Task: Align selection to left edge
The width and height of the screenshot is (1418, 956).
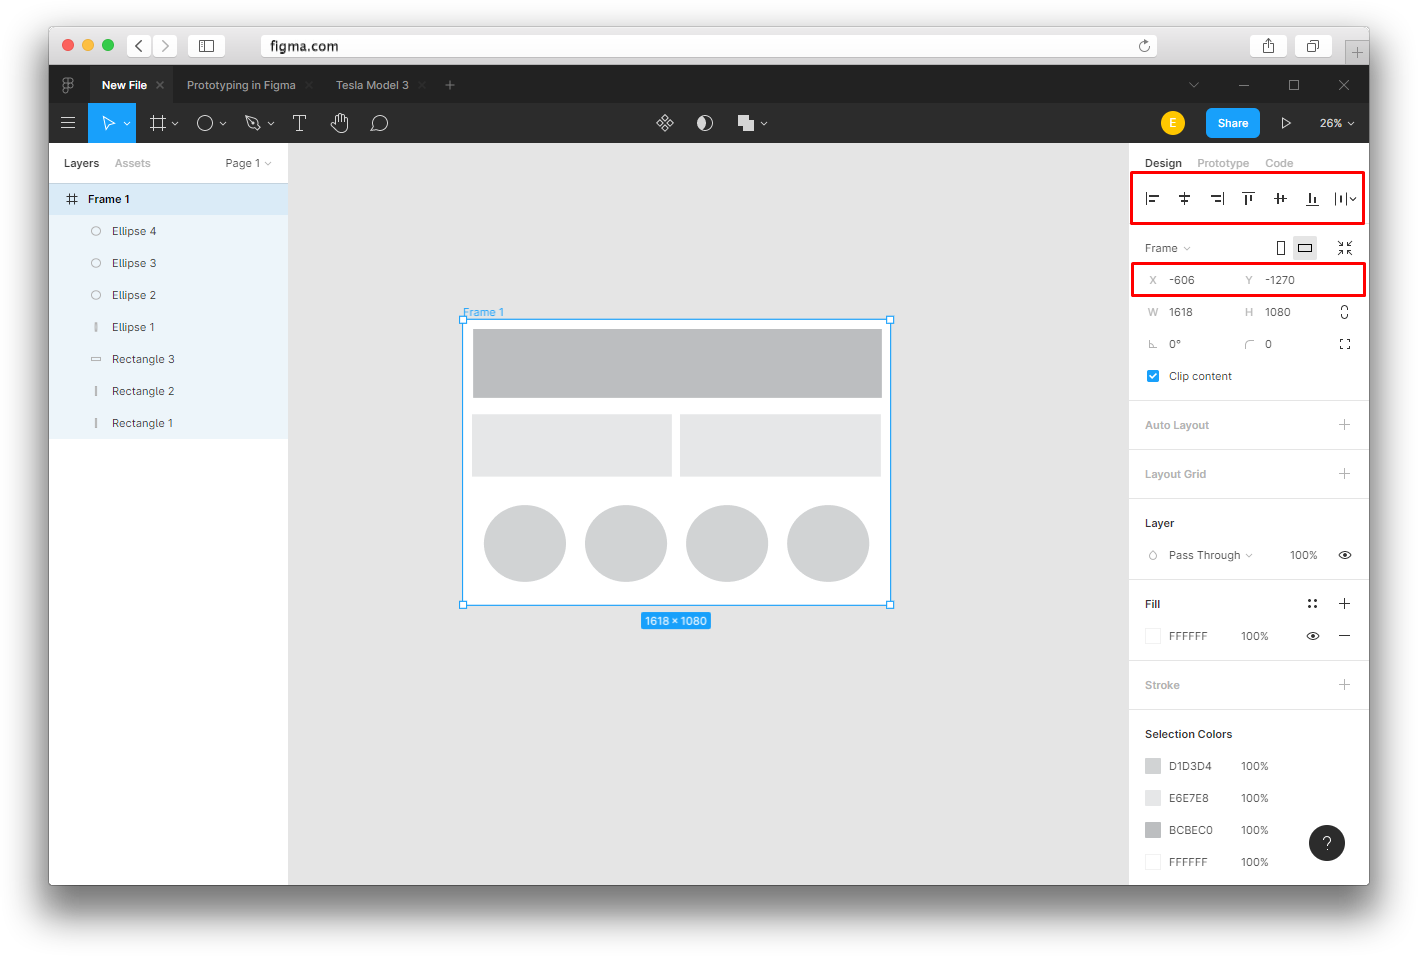Action: pyautogui.click(x=1152, y=199)
